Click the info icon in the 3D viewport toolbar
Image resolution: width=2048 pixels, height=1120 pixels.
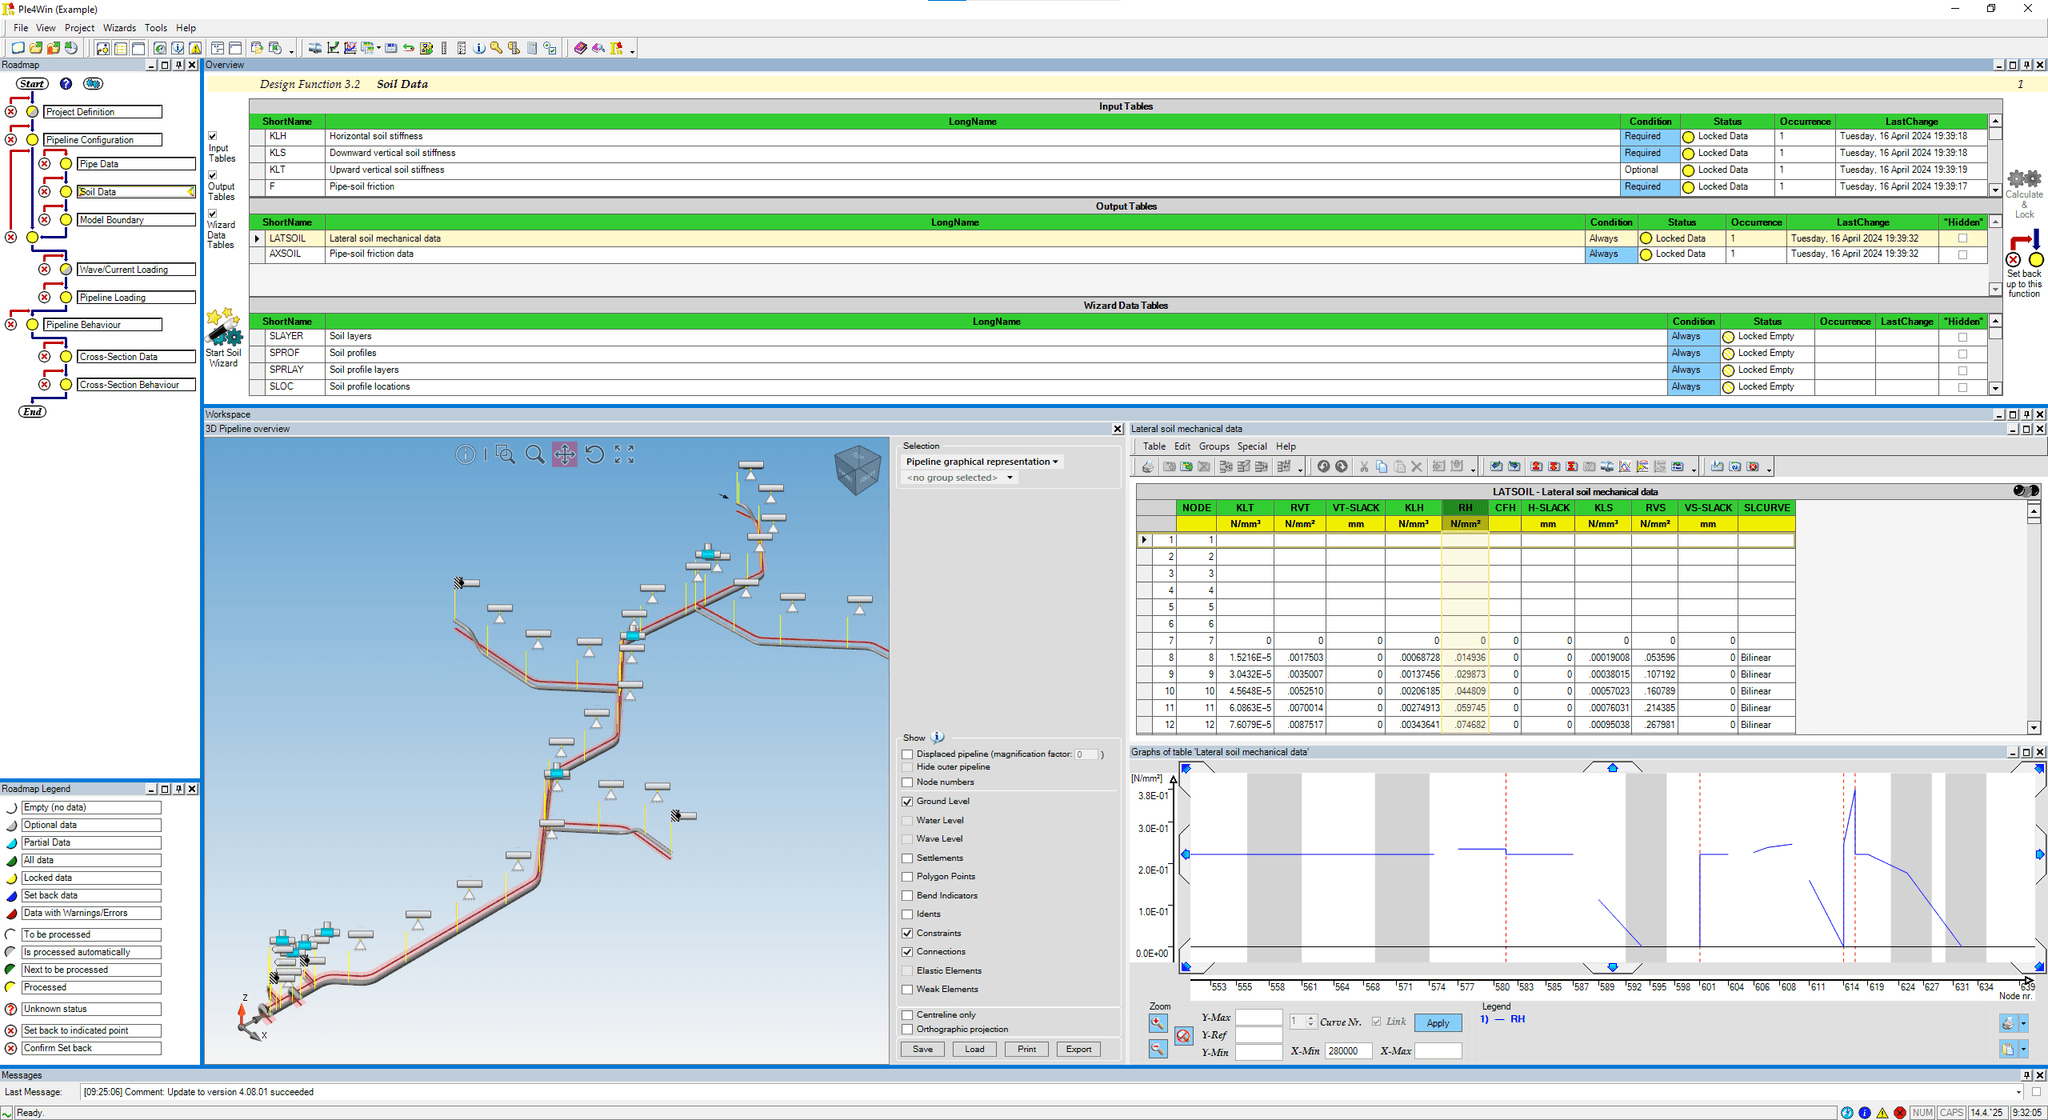[x=466, y=454]
